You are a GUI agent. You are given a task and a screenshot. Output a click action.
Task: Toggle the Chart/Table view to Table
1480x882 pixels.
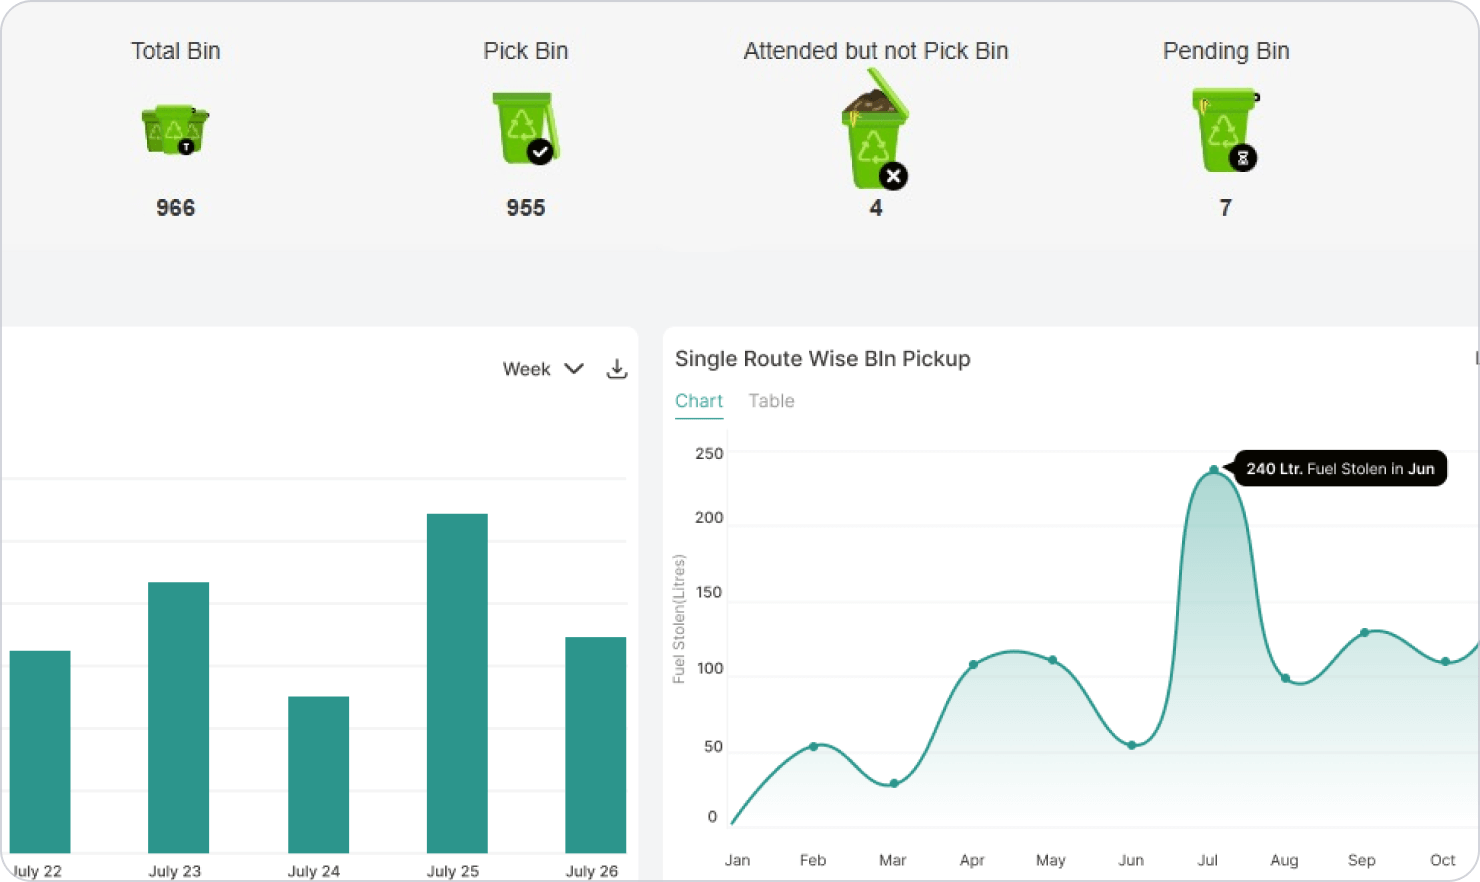pyautogui.click(x=771, y=401)
